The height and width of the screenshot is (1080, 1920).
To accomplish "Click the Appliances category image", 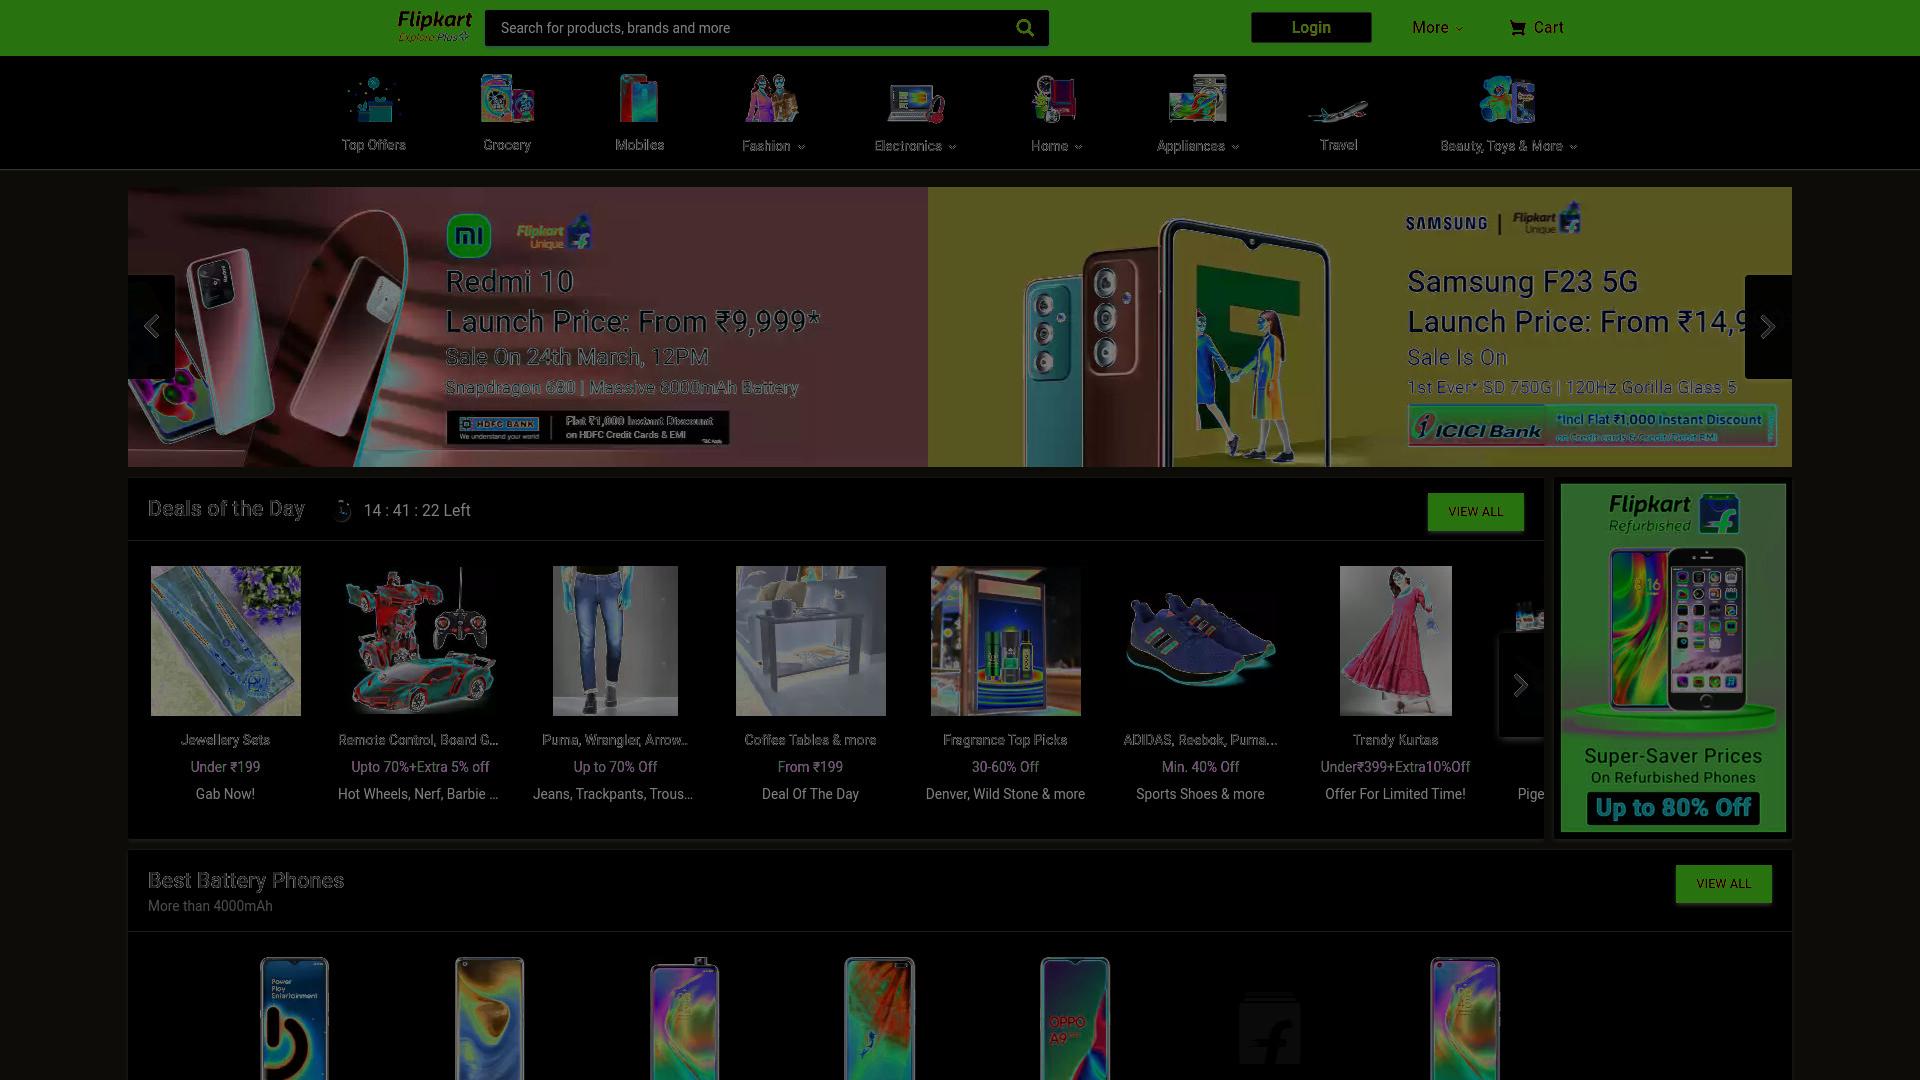I will point(1197,100).
